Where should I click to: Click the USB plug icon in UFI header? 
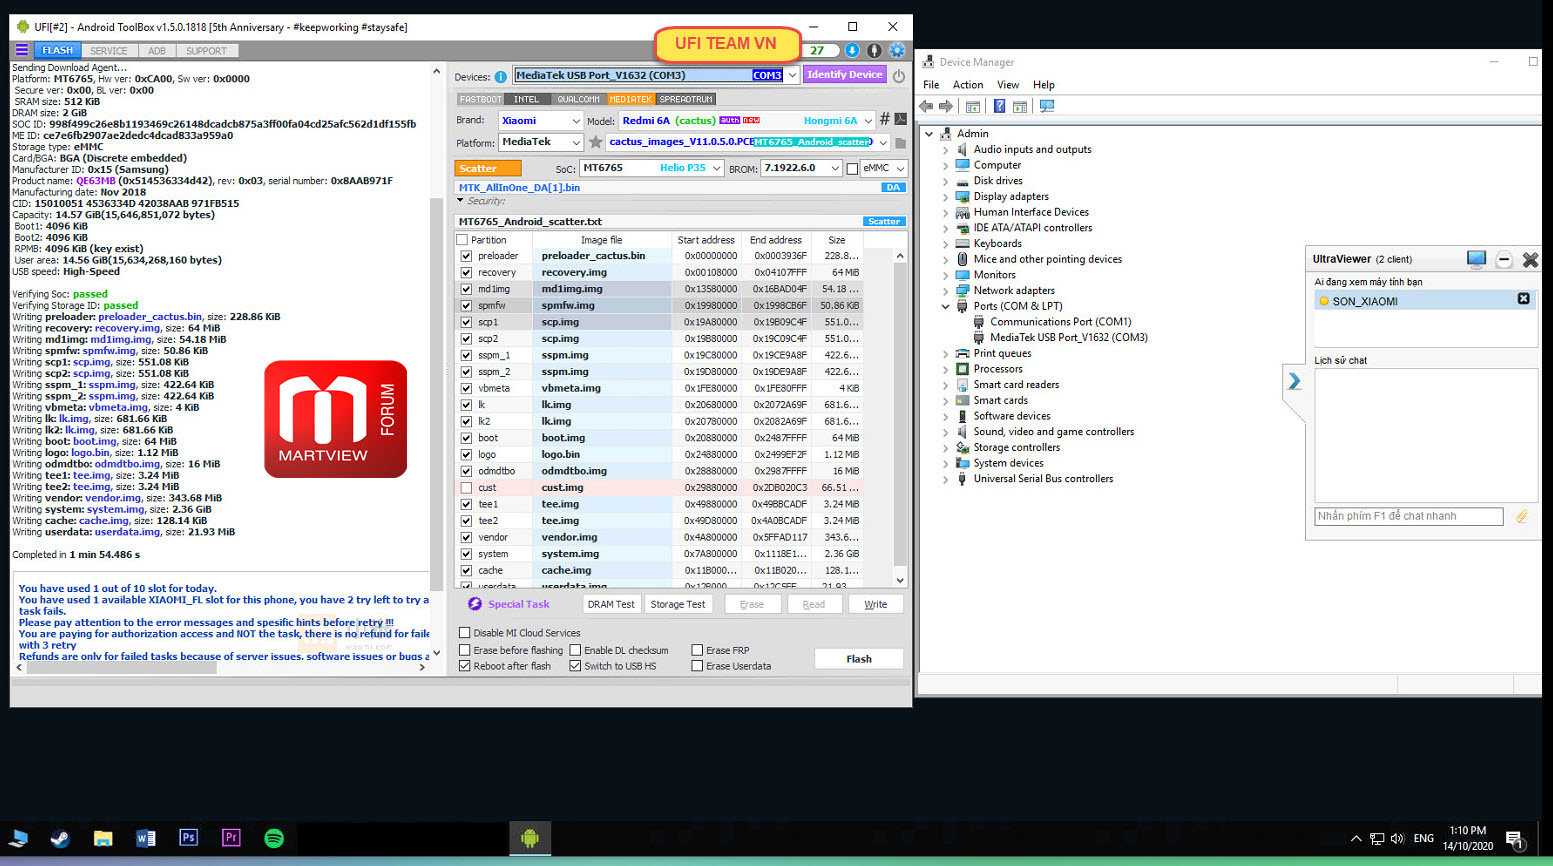tap(874, 50)
